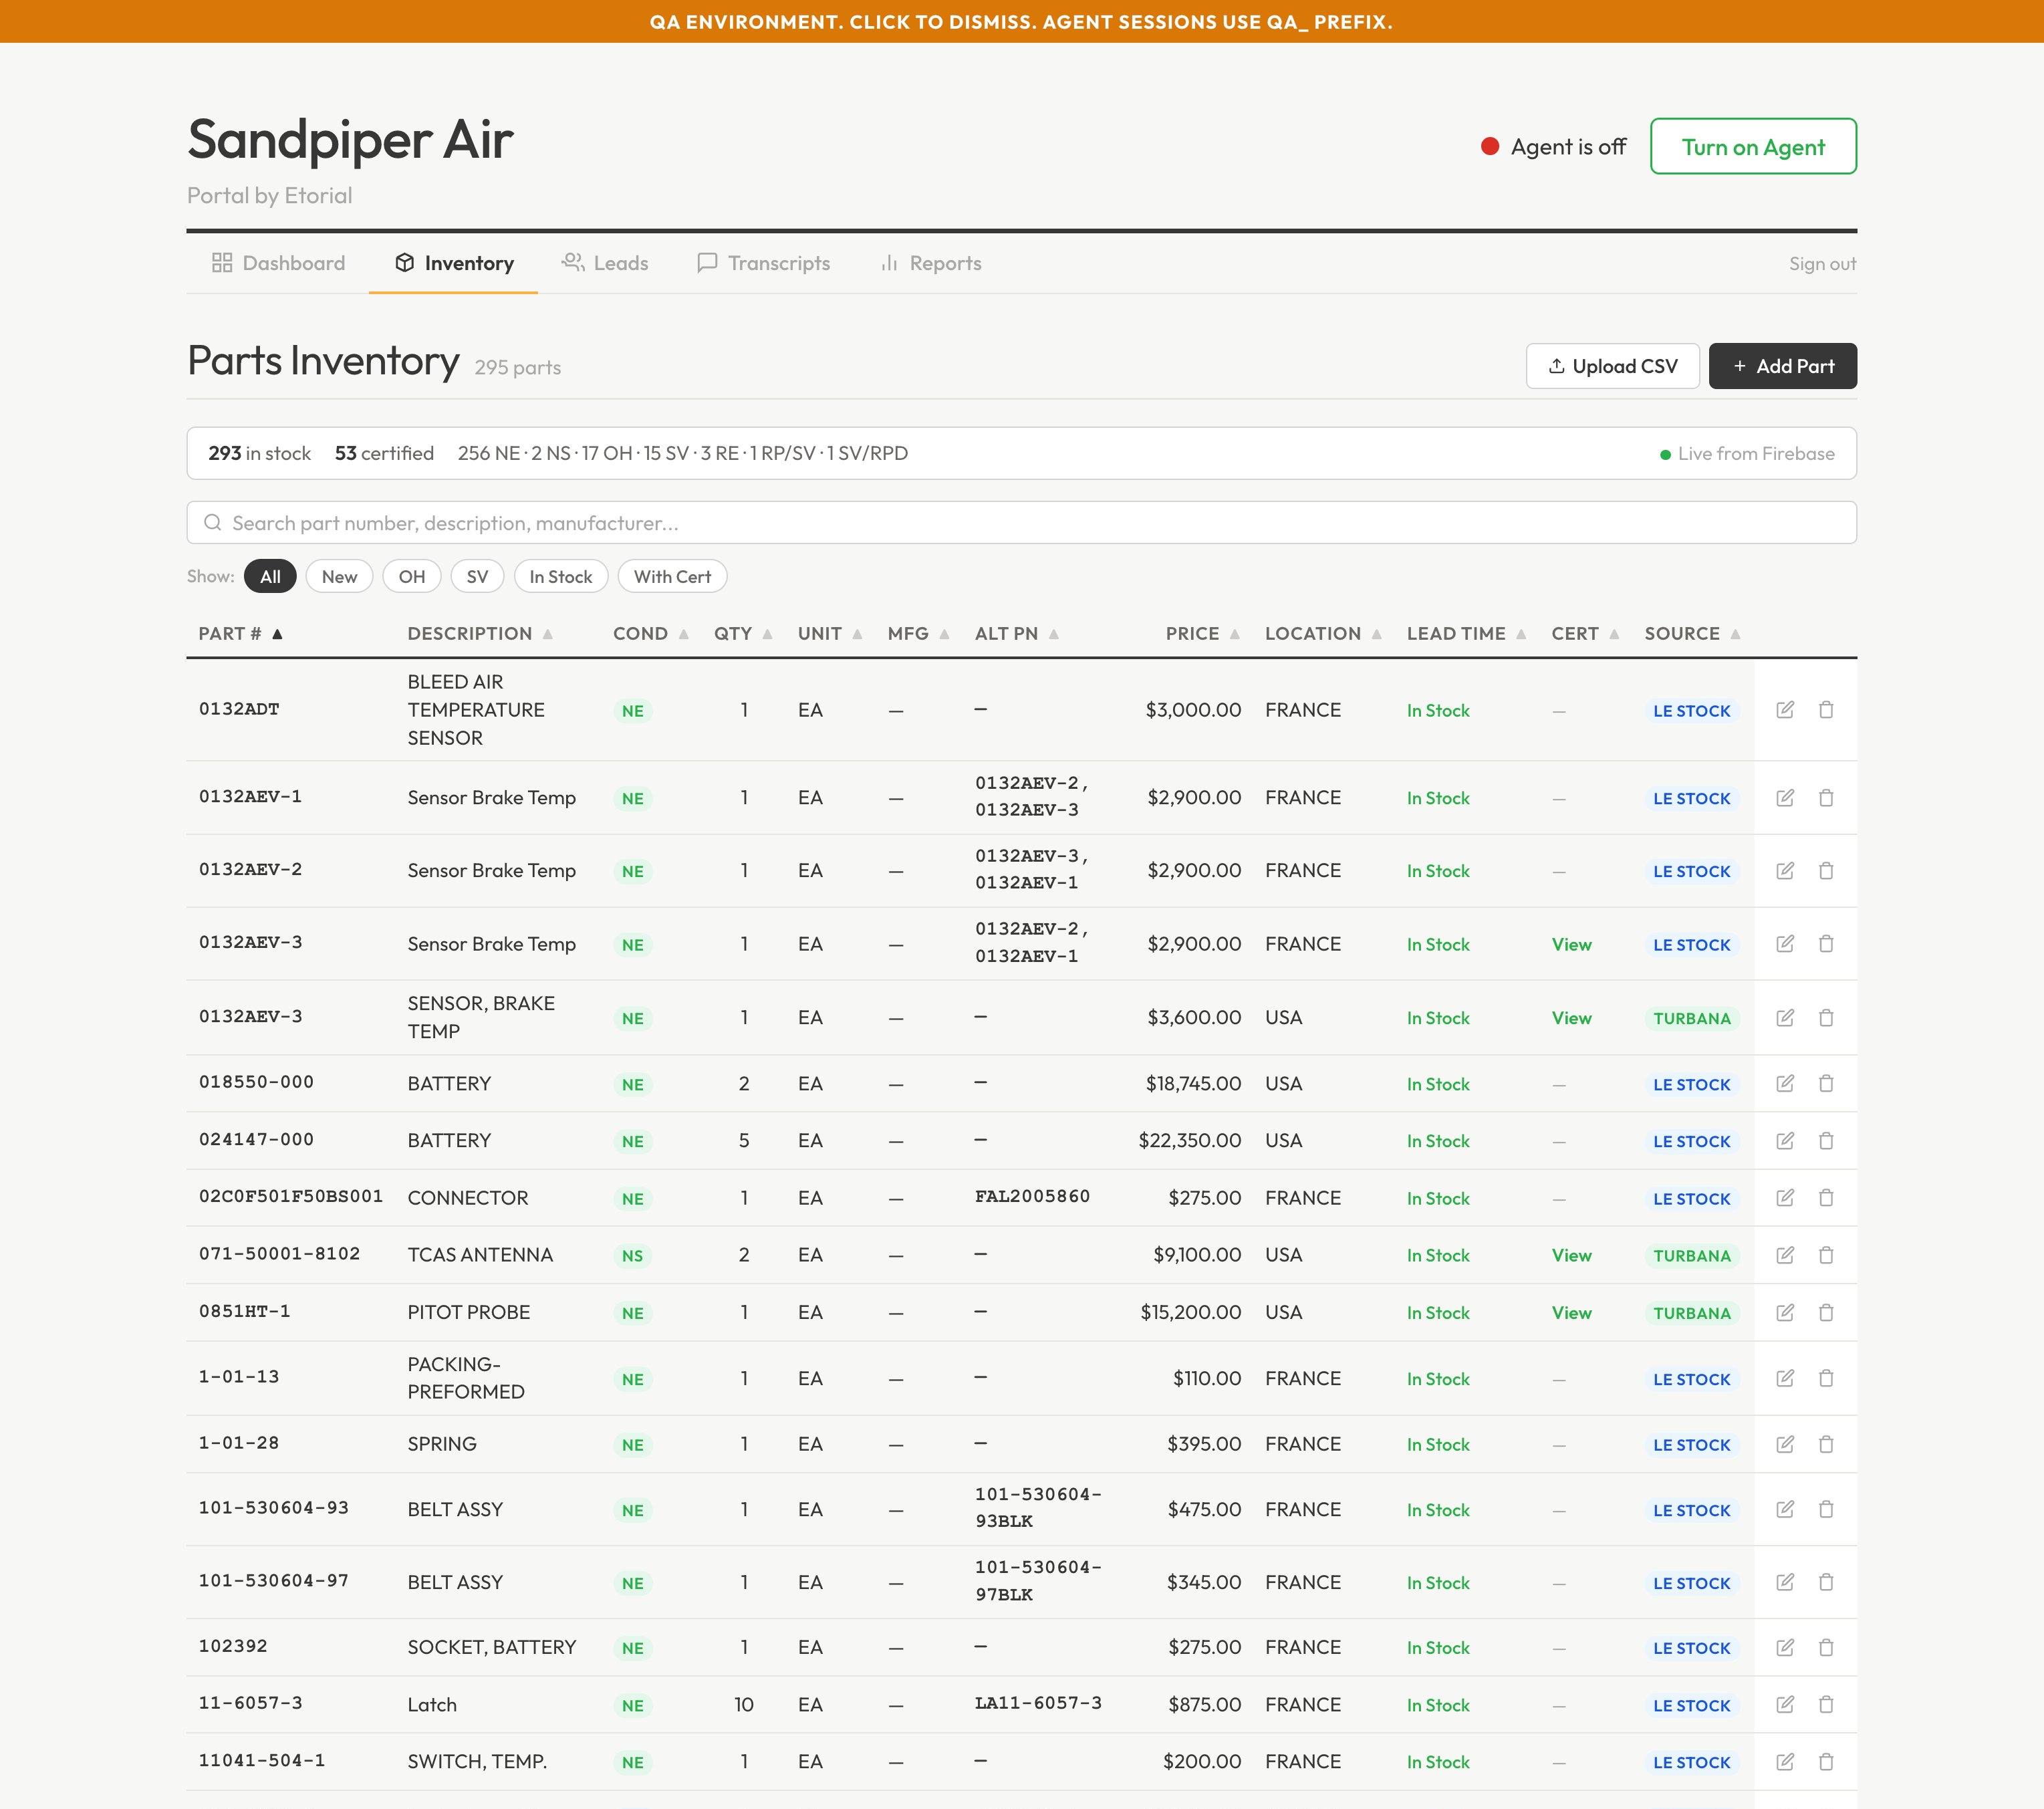This screenshot has width=2044, height=1809.
Task: Click the $22,350.00 price cell
Action: [x=1189, y=1141]
